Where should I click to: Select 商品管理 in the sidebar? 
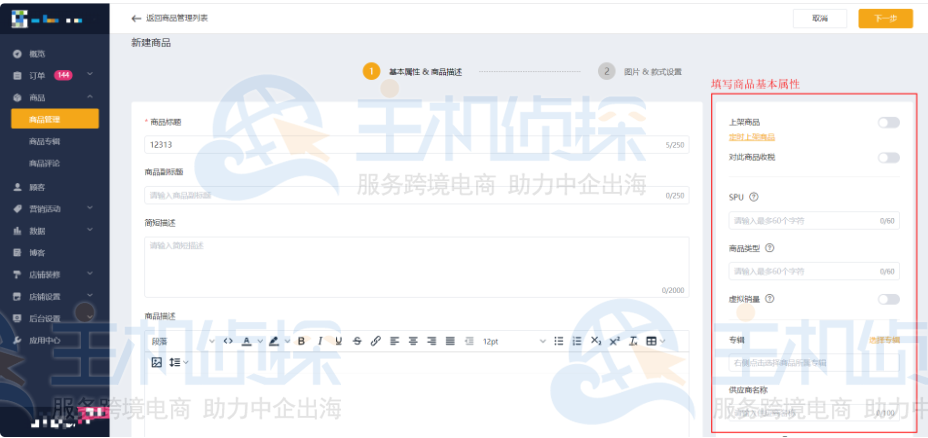(x=55, y=119)
